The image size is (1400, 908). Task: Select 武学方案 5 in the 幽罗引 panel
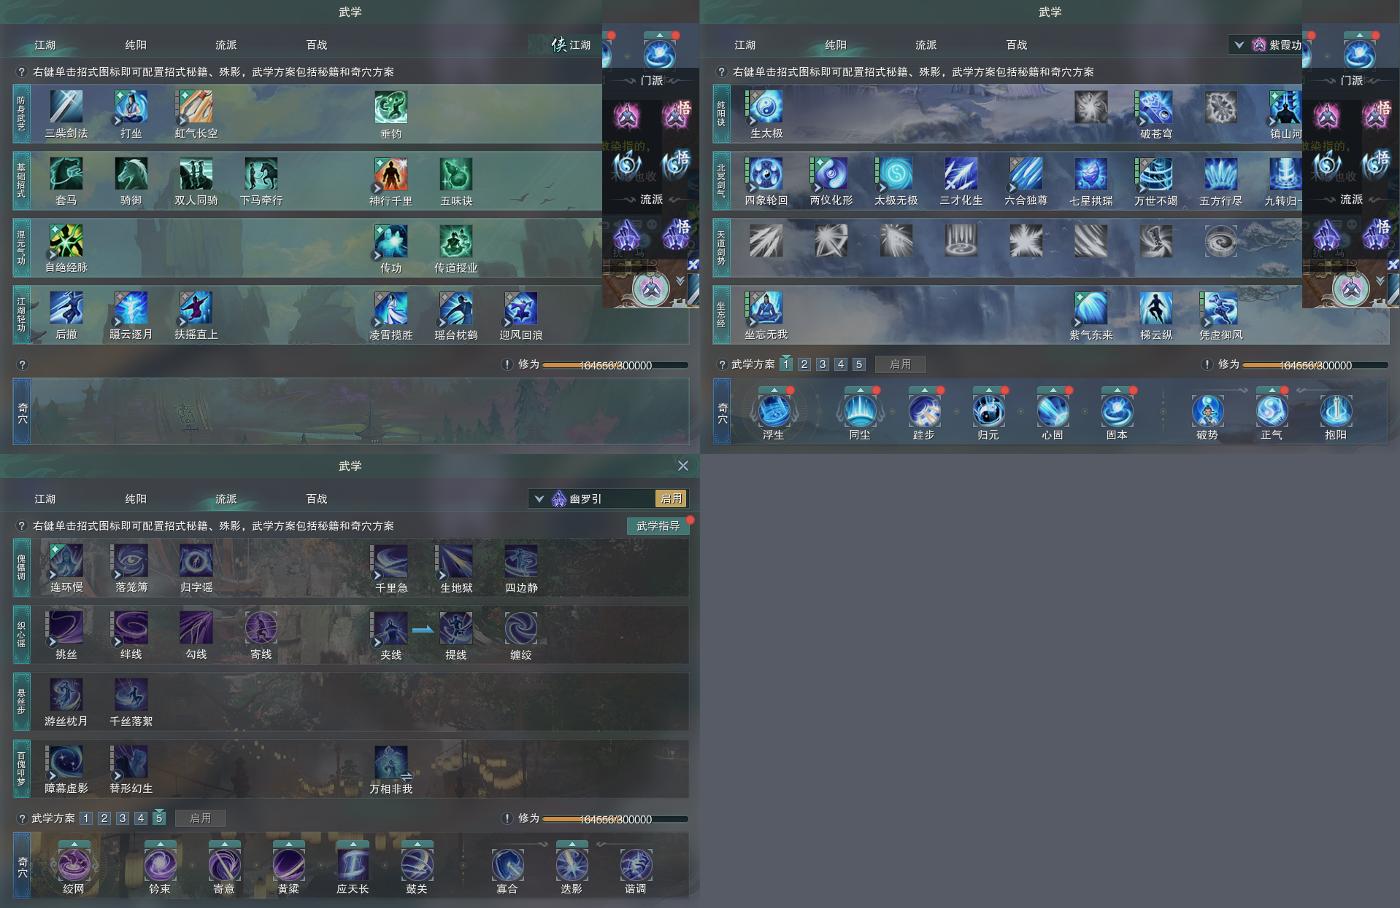pos(158,818)
